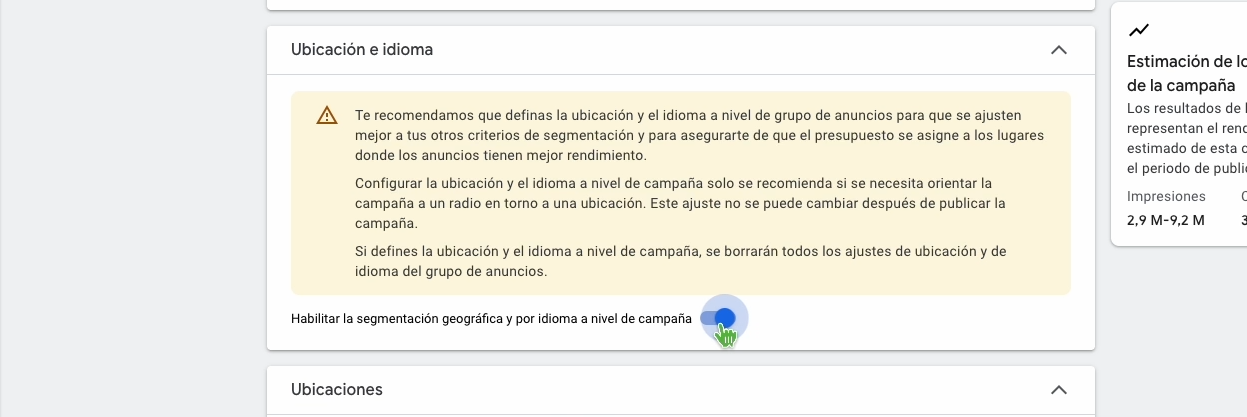Click the Habilitar la segmentación geográfica label
The image size is (1247, 417).
tap(491, 319)
